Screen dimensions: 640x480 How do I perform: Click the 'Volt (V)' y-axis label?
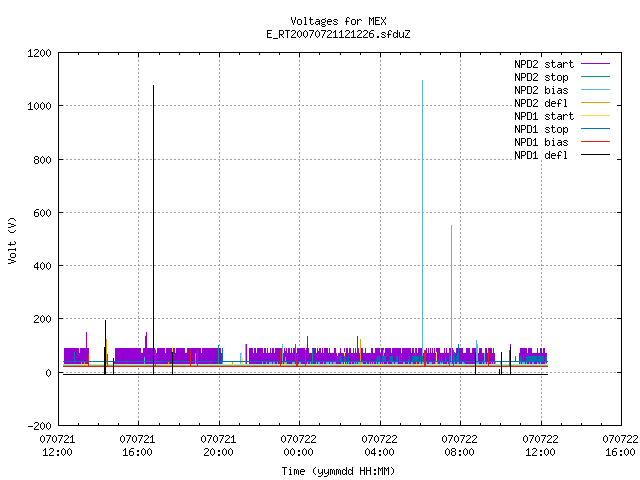coord(12,240)
